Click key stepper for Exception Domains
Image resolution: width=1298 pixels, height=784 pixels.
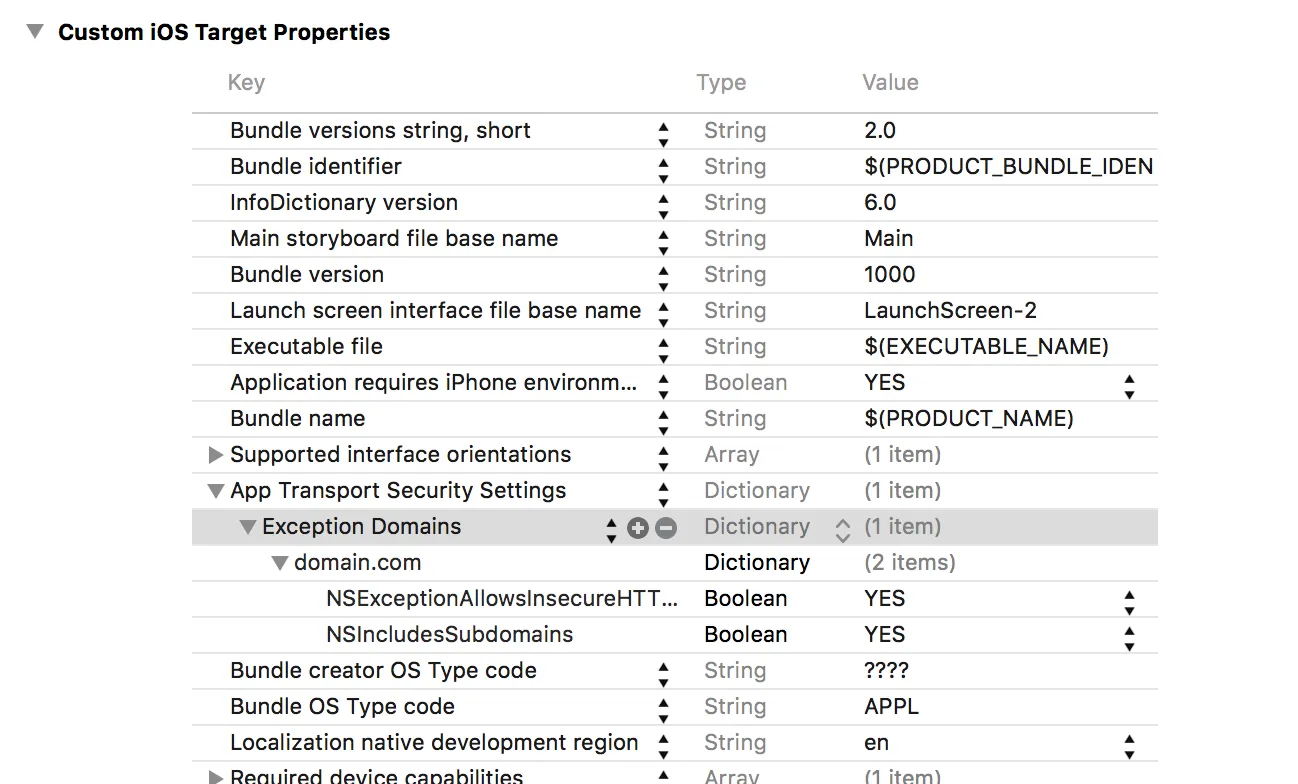[611, 528]
